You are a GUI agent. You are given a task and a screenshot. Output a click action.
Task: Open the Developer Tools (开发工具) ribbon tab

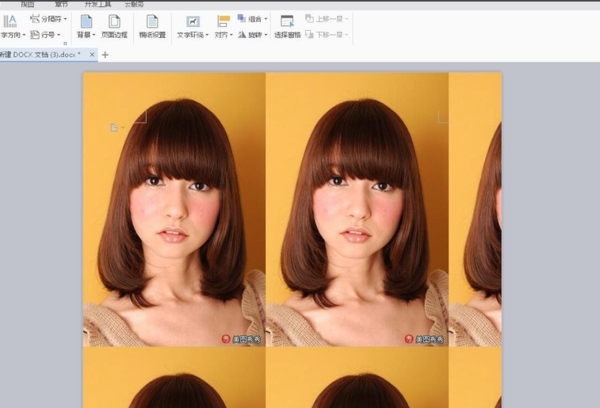pos(97,4)
